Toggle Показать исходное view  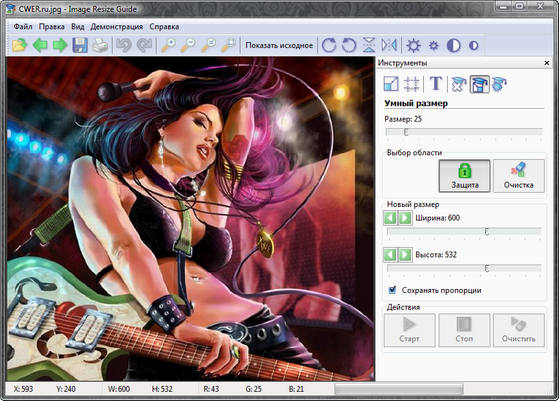click(x=279, y=45)
